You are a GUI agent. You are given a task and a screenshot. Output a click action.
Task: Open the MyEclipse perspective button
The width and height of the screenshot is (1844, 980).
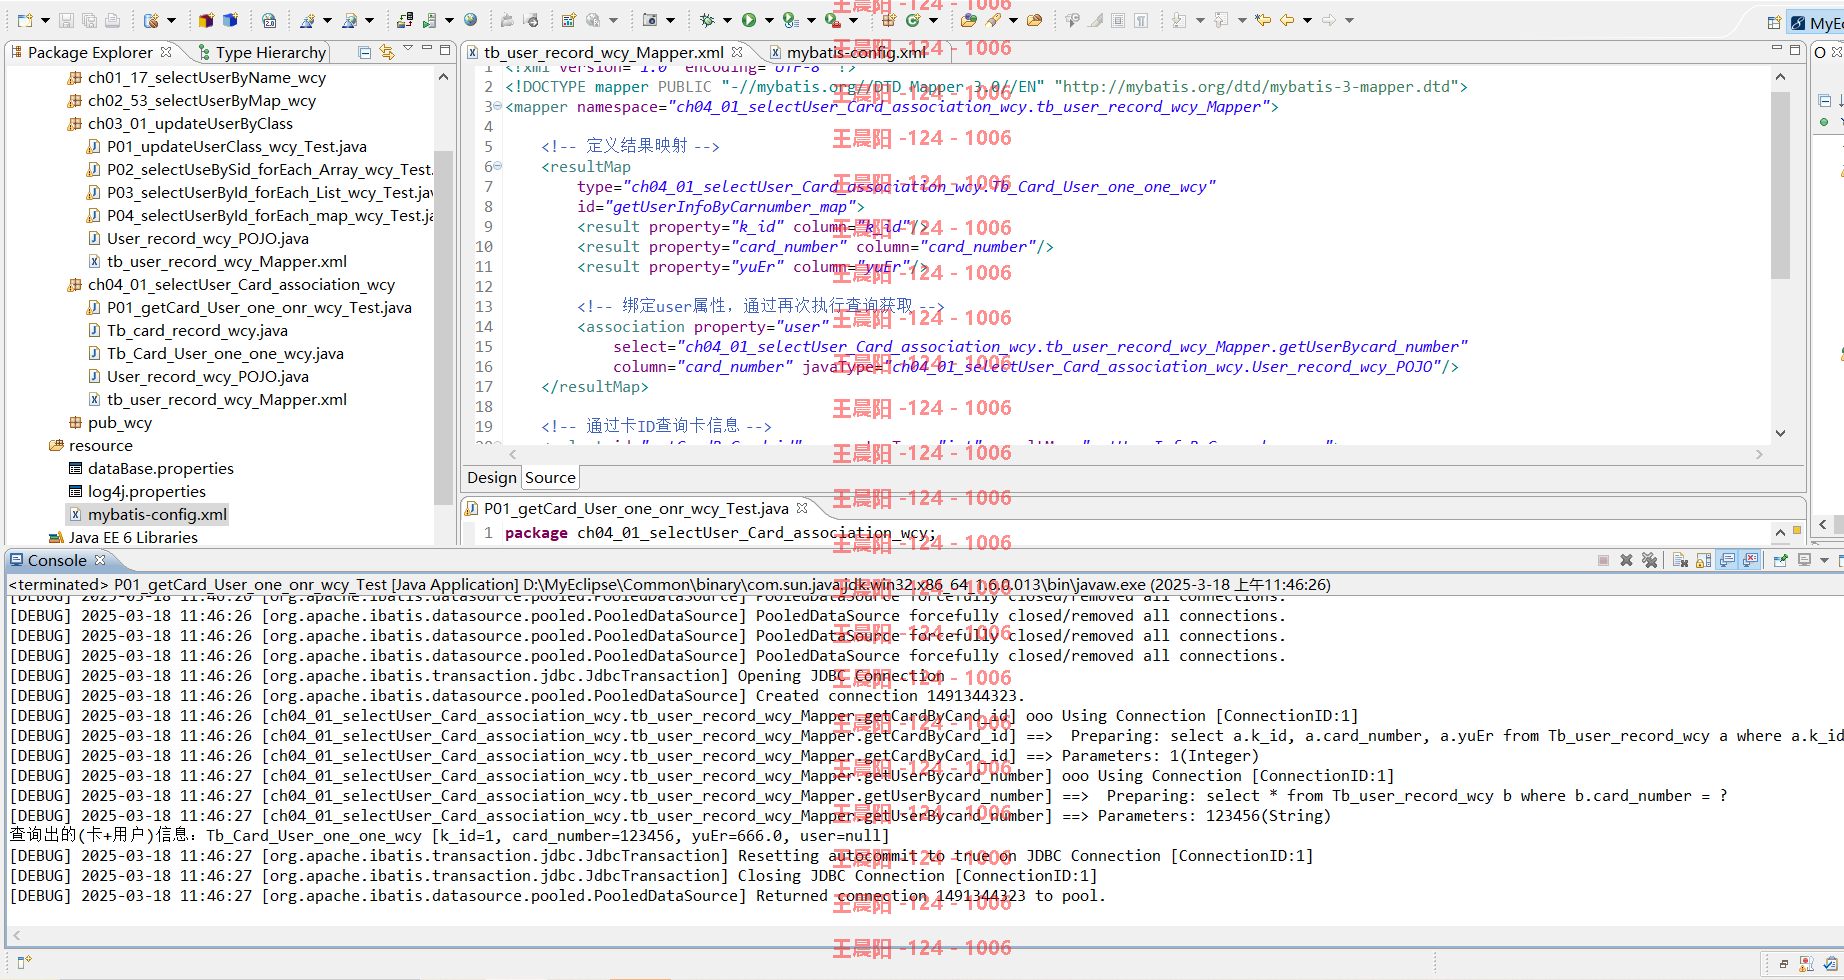[1817, 22]
